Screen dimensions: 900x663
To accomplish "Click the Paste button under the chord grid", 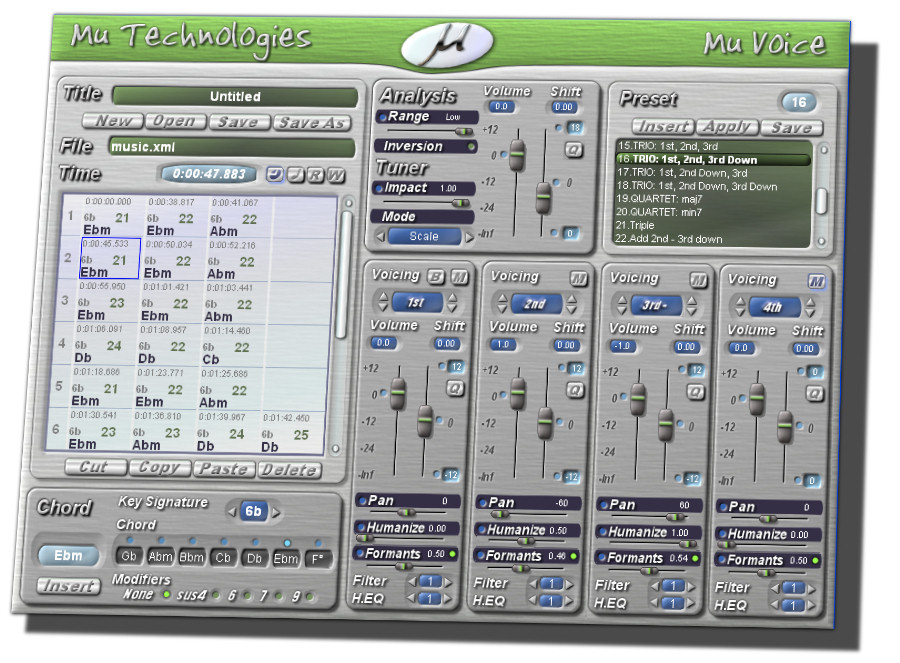I will coord(224,469).
